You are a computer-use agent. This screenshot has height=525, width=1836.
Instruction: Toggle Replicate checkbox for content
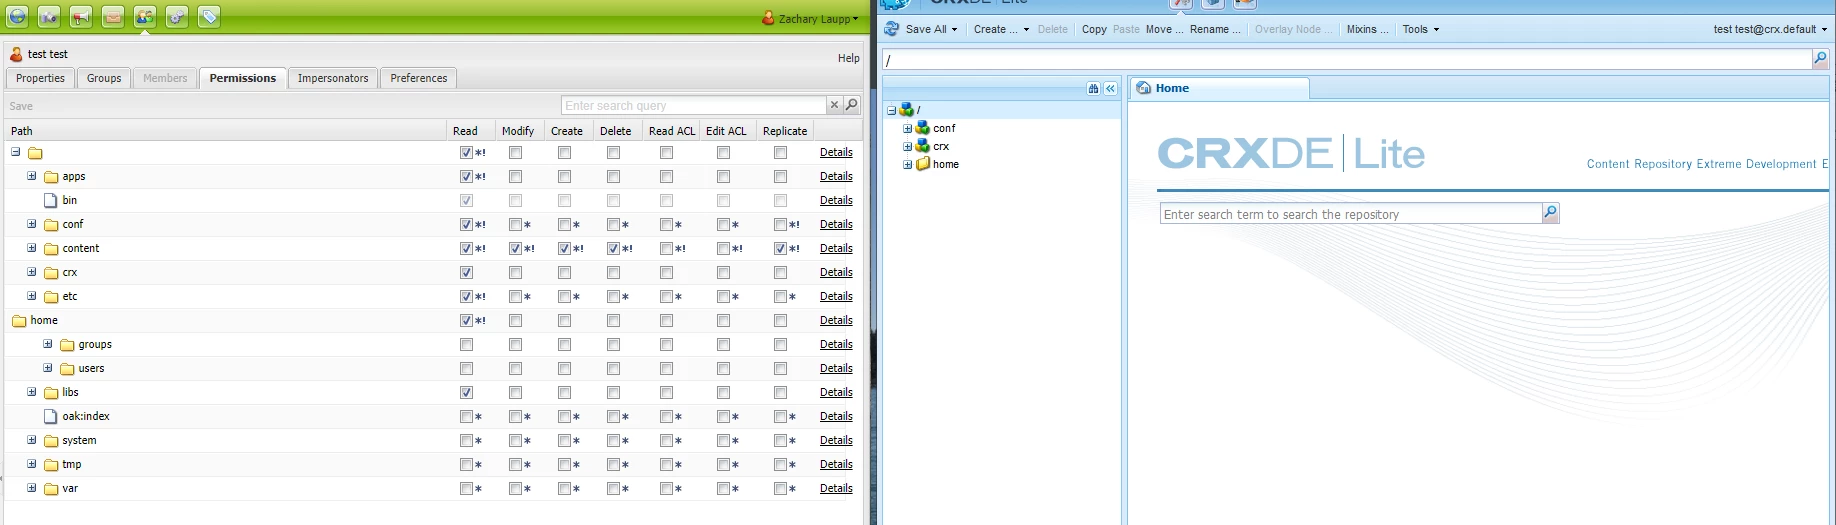(x=780, y=248)
